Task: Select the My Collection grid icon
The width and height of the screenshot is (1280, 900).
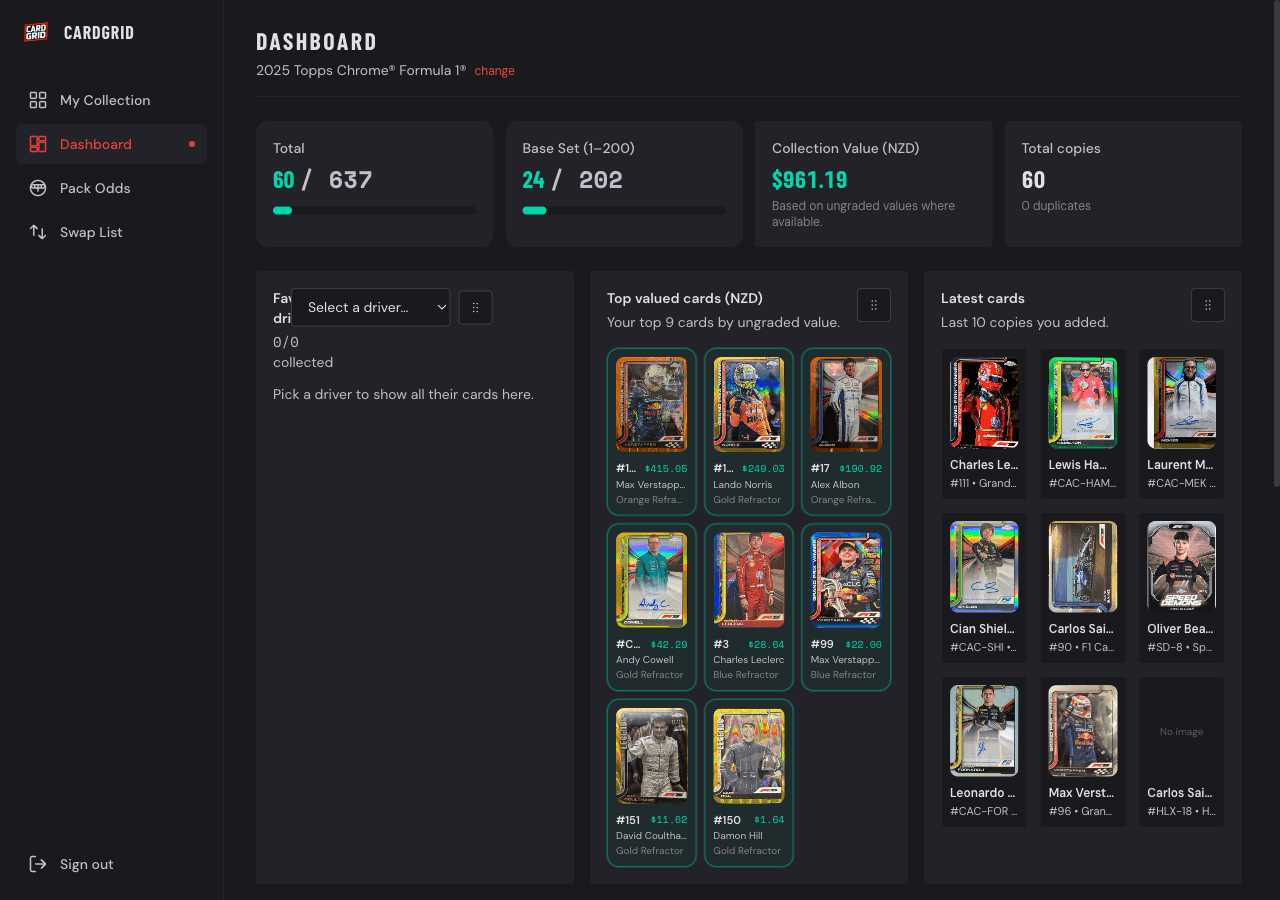Action: click(38, 100)
